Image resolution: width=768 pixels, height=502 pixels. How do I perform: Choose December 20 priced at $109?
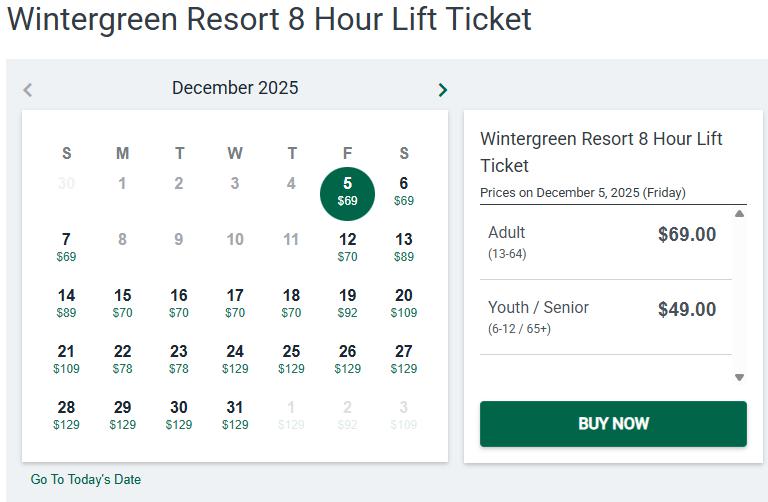(404, 303)
